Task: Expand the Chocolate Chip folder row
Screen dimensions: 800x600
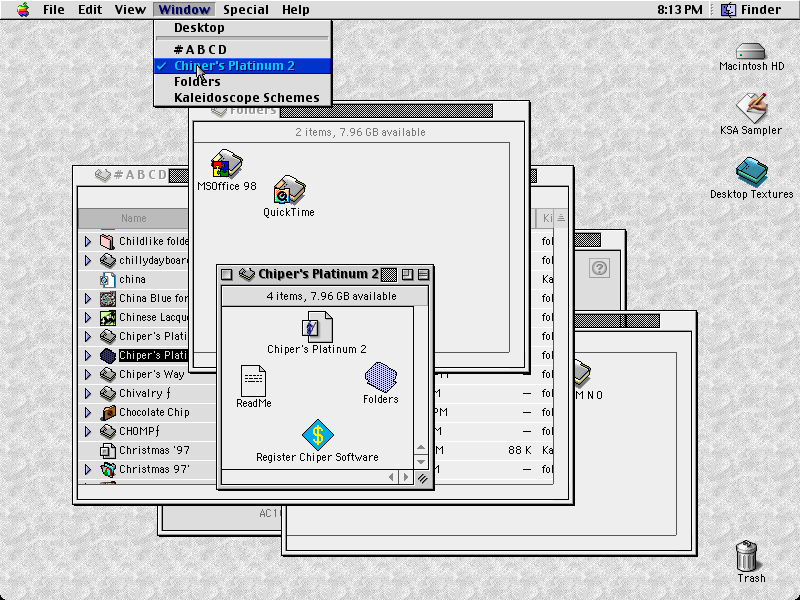Action: tap(88, 412)
